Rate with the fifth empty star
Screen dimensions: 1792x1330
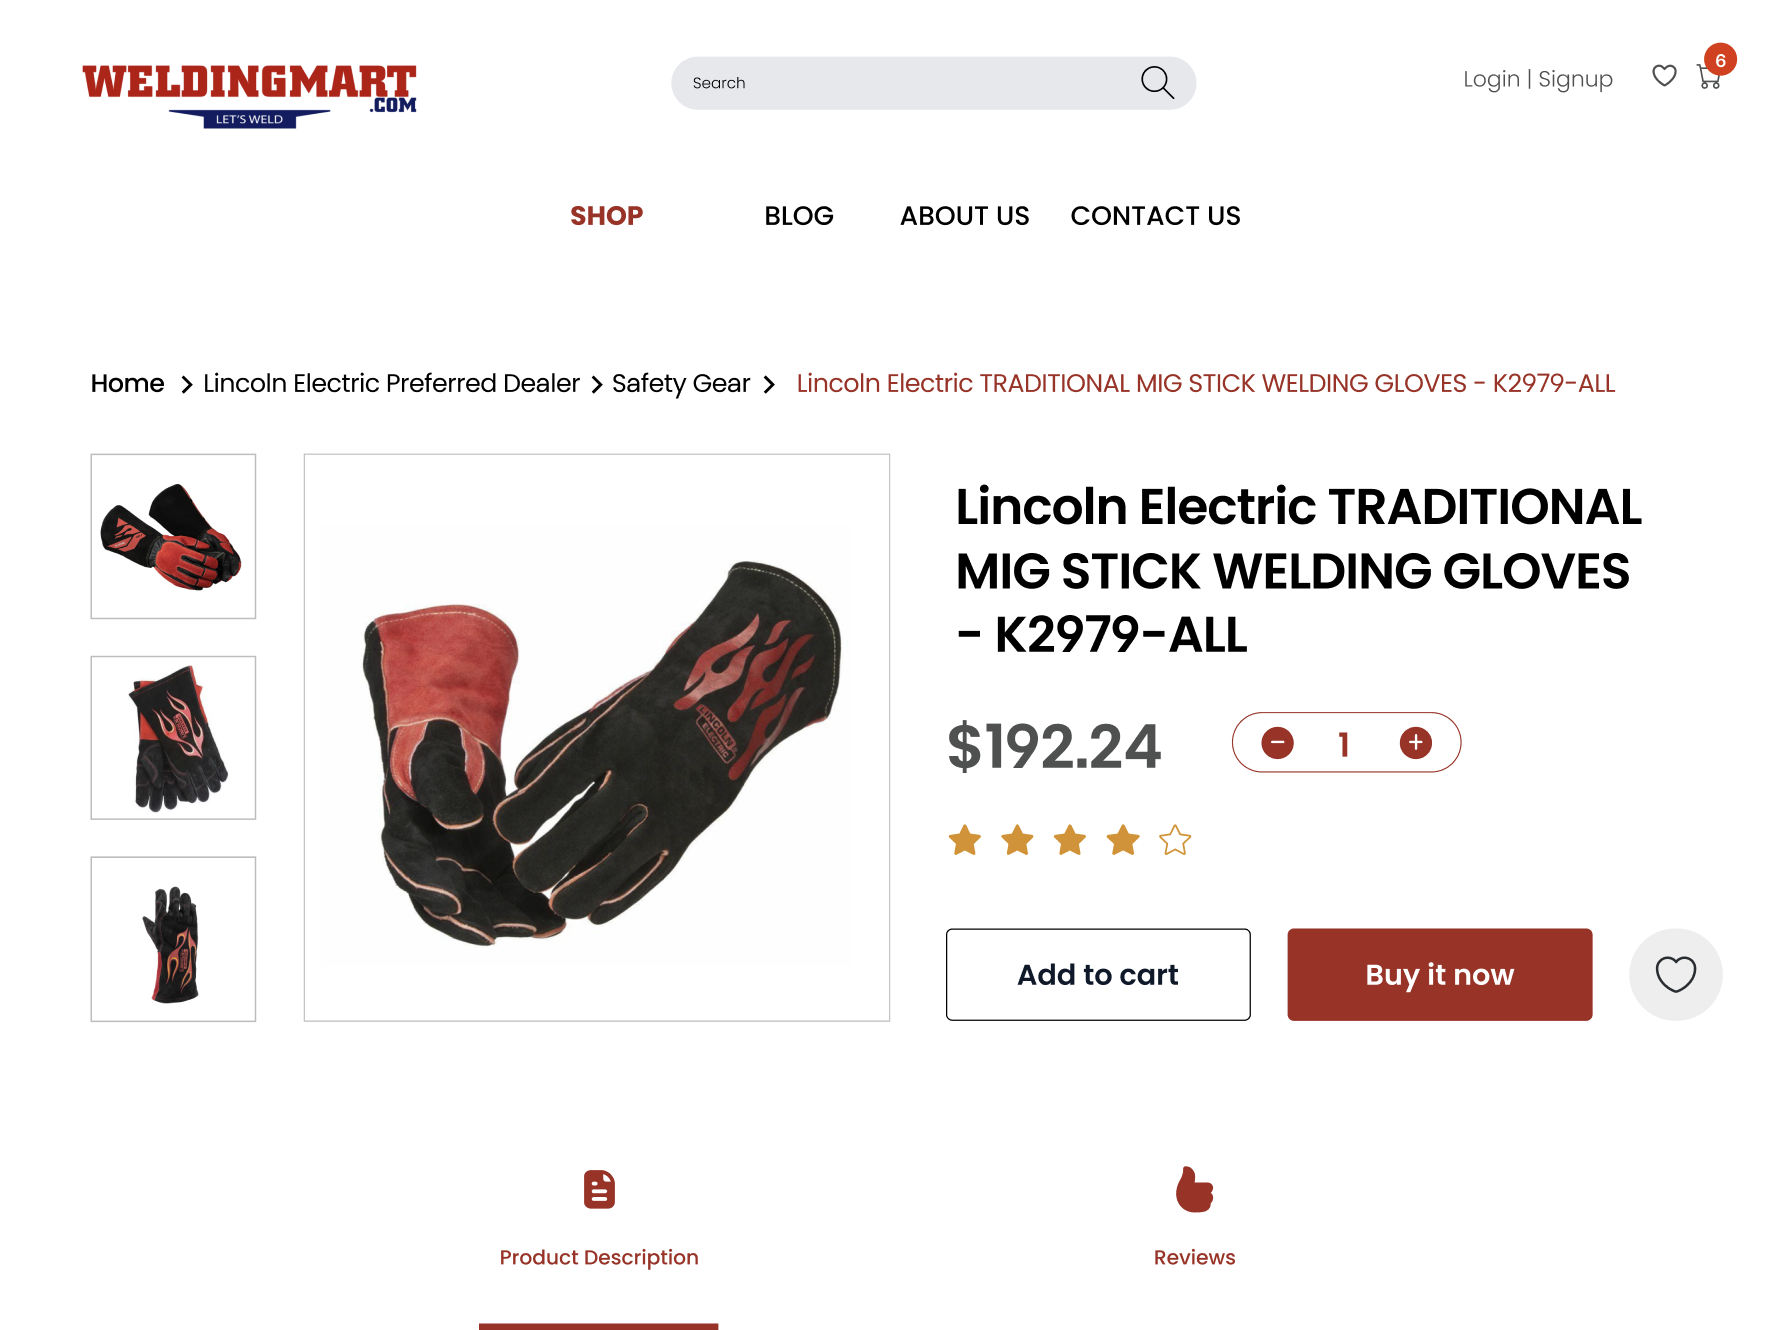1175,840
